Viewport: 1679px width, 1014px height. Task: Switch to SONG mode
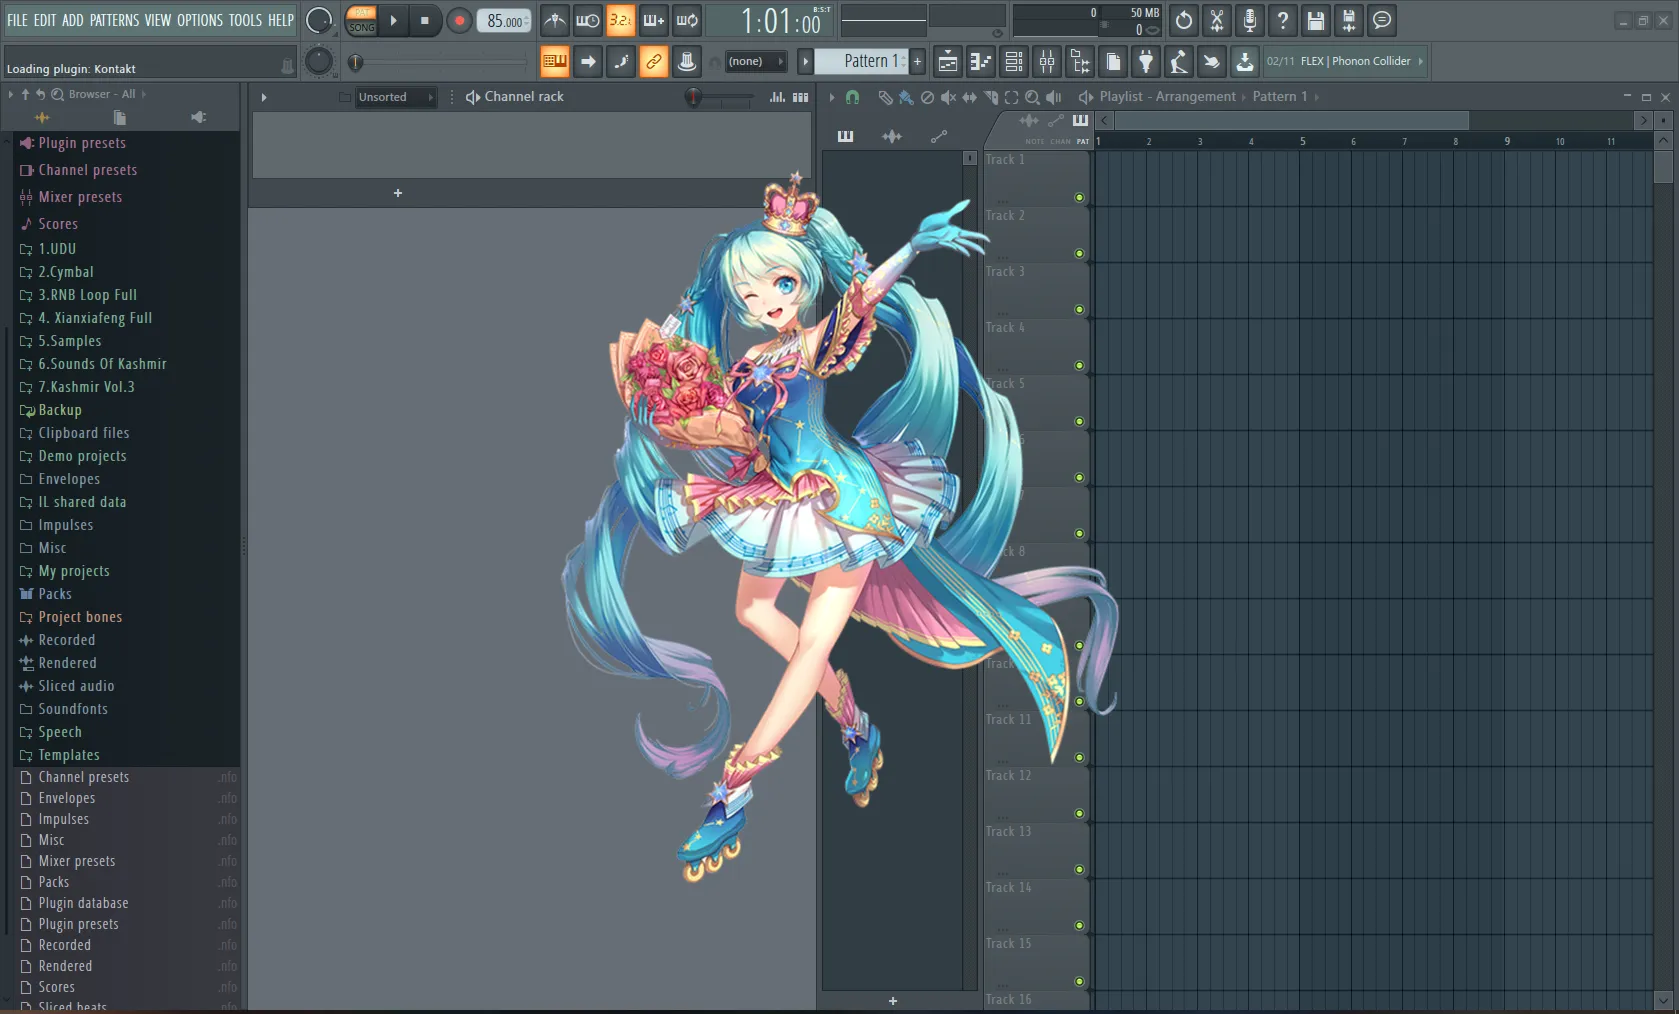tap(361, 27)
